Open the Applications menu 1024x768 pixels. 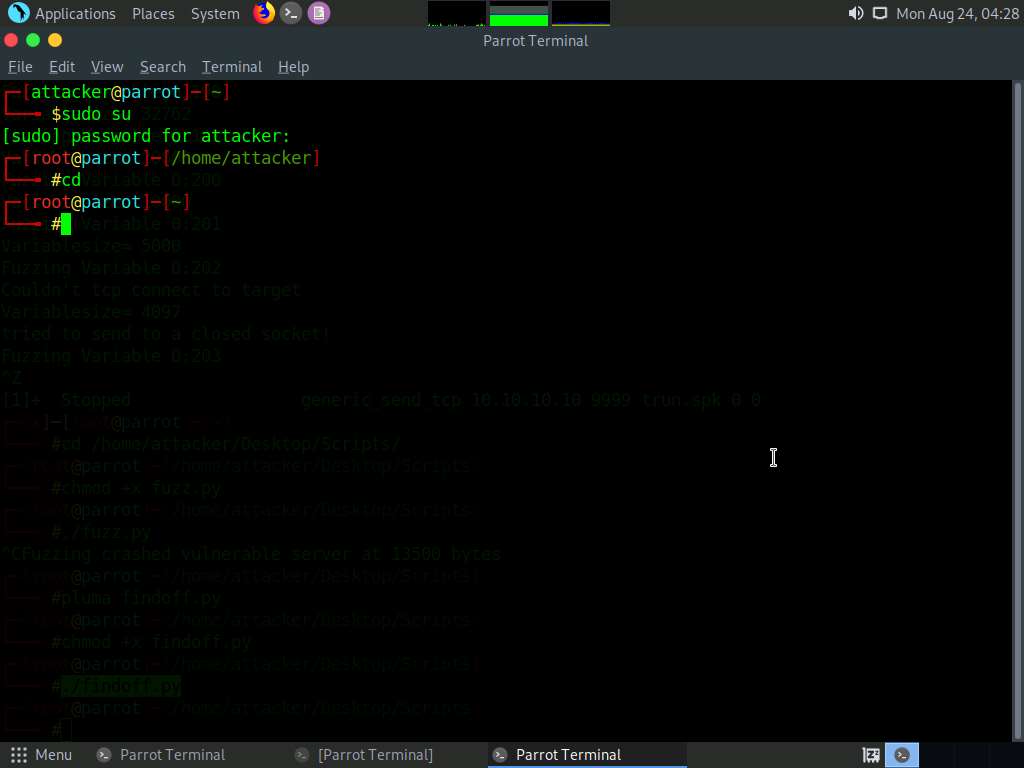point(74,13)
